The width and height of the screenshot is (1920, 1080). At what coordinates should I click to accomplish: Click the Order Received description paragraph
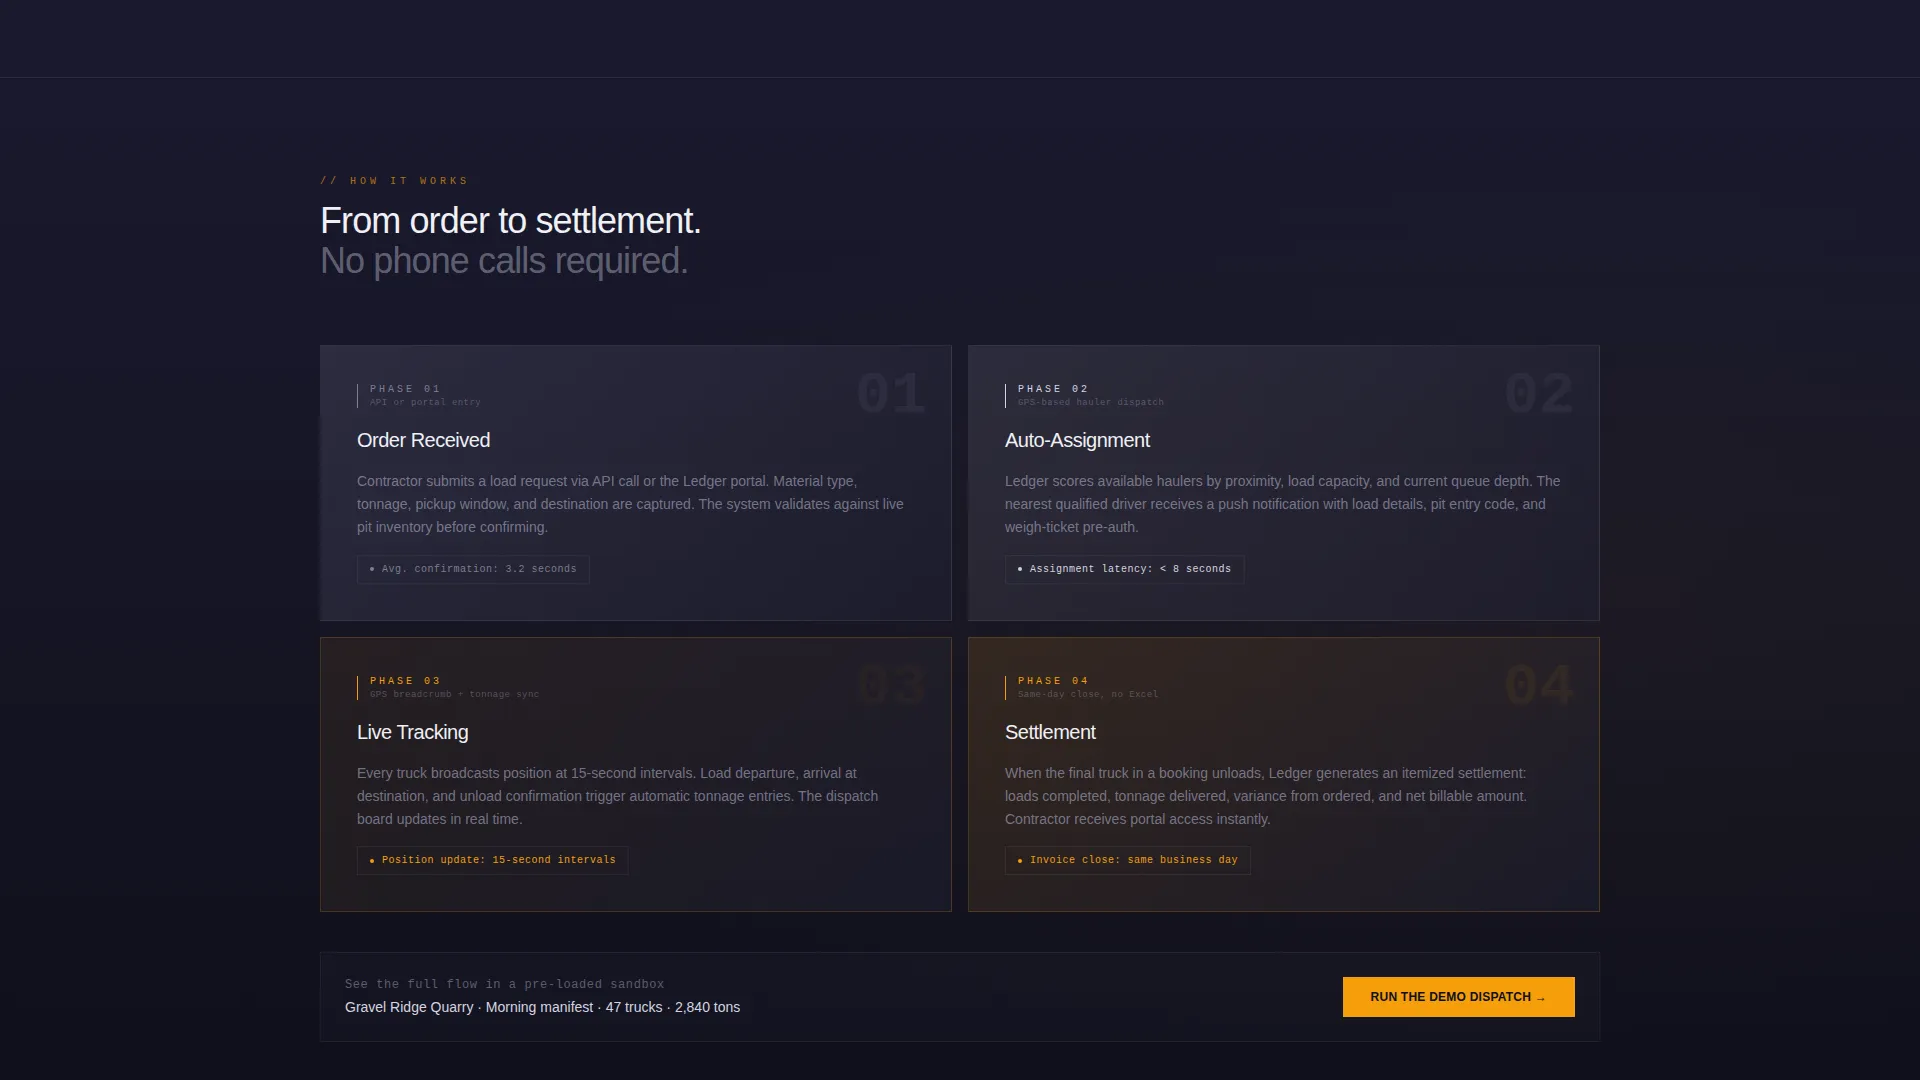click(630, 504)
